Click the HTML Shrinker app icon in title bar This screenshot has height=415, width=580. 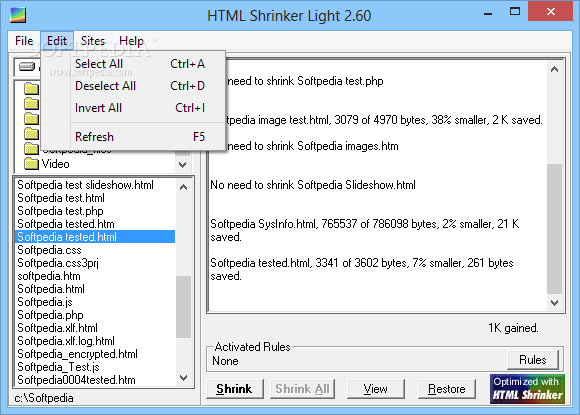pos(18,15)
